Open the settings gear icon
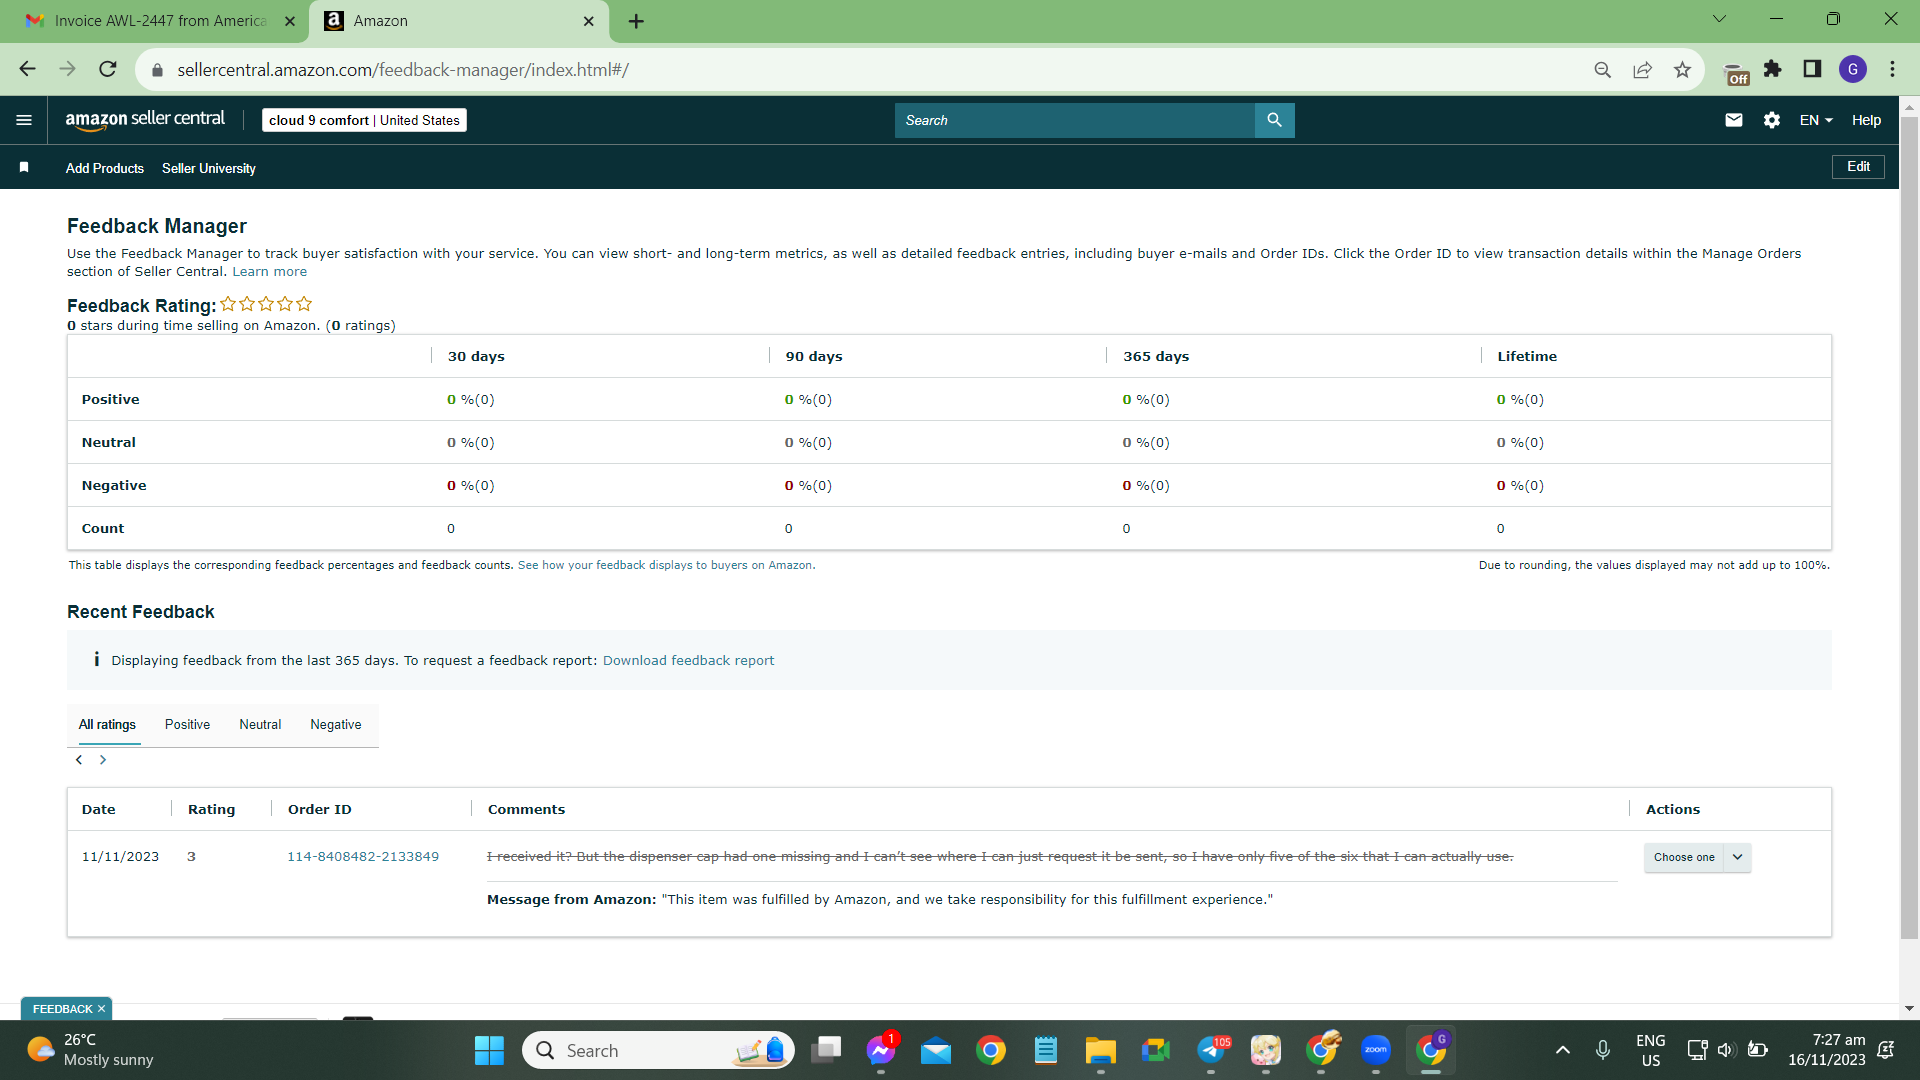The width and height of the screenshot is (1920, 1080). [x=1772, y=120]
